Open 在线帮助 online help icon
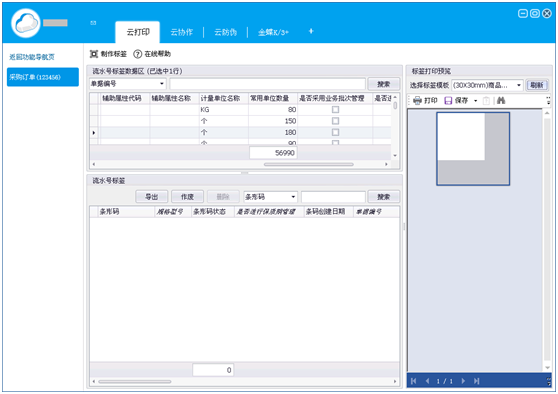 point(137,54)
